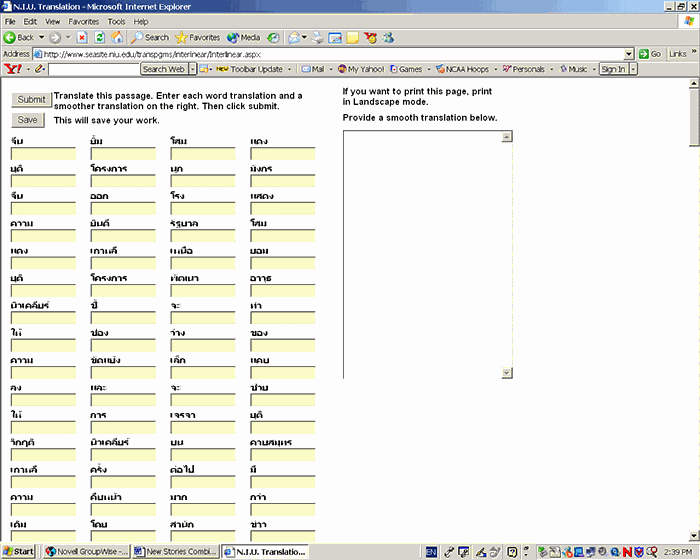Click the EN language indicator in taskbar
The width and height of the screenshot is (700, 560).
(x=431, y=552)
